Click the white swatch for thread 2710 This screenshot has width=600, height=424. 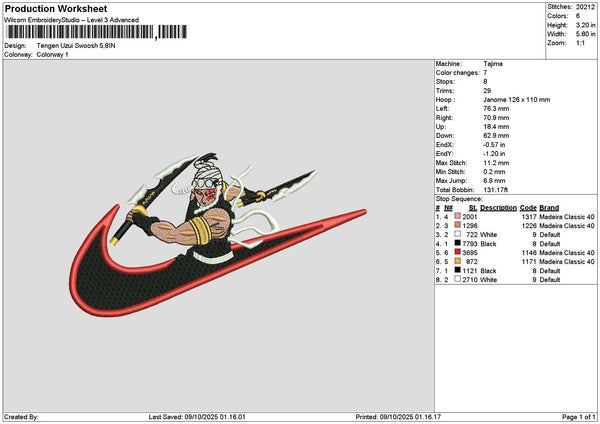pyautogui.click(x=457, y=279)
